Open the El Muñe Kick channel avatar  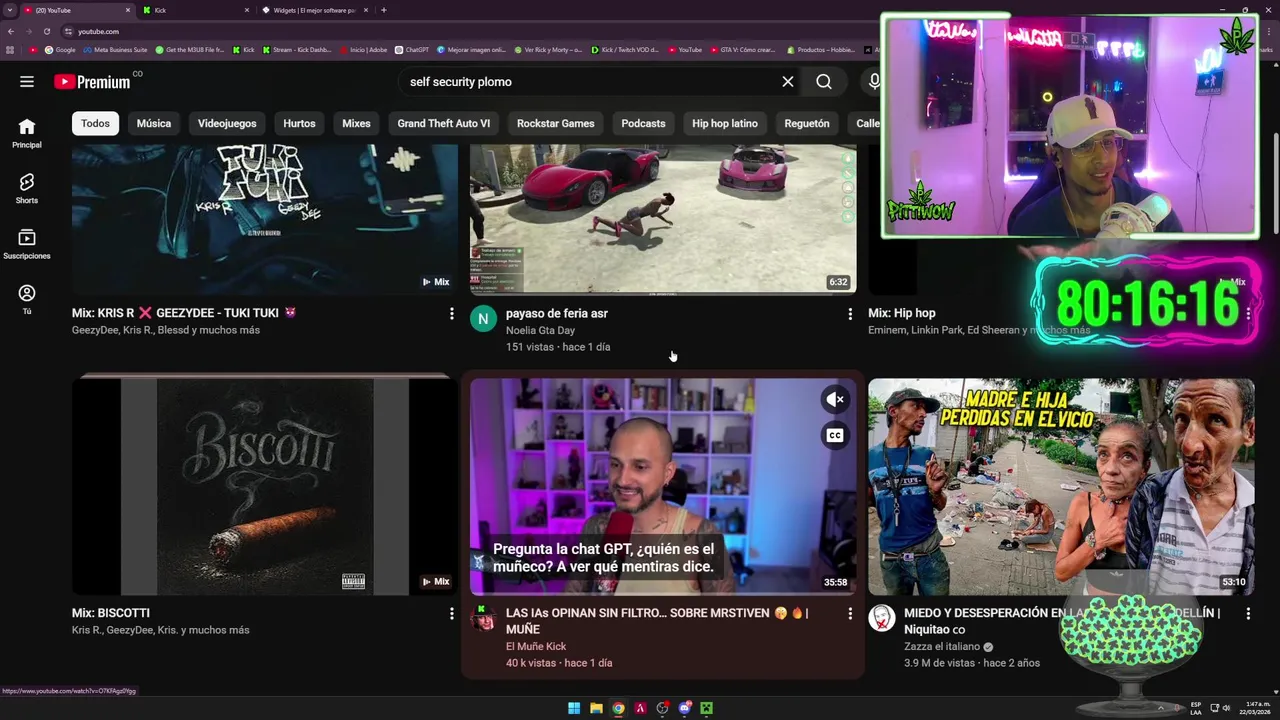point(483,618)
